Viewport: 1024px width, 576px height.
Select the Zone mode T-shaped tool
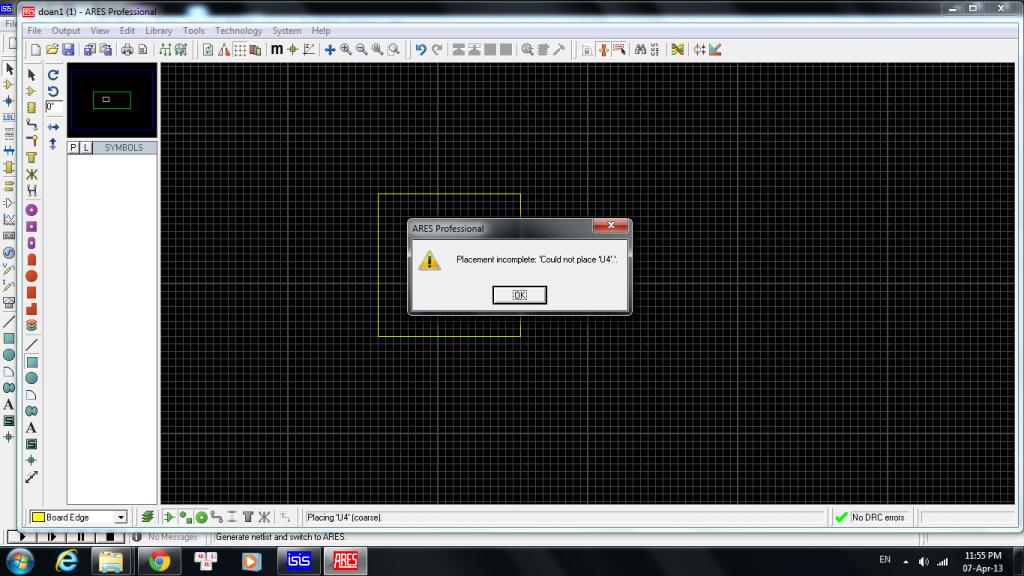pos(31,157)
